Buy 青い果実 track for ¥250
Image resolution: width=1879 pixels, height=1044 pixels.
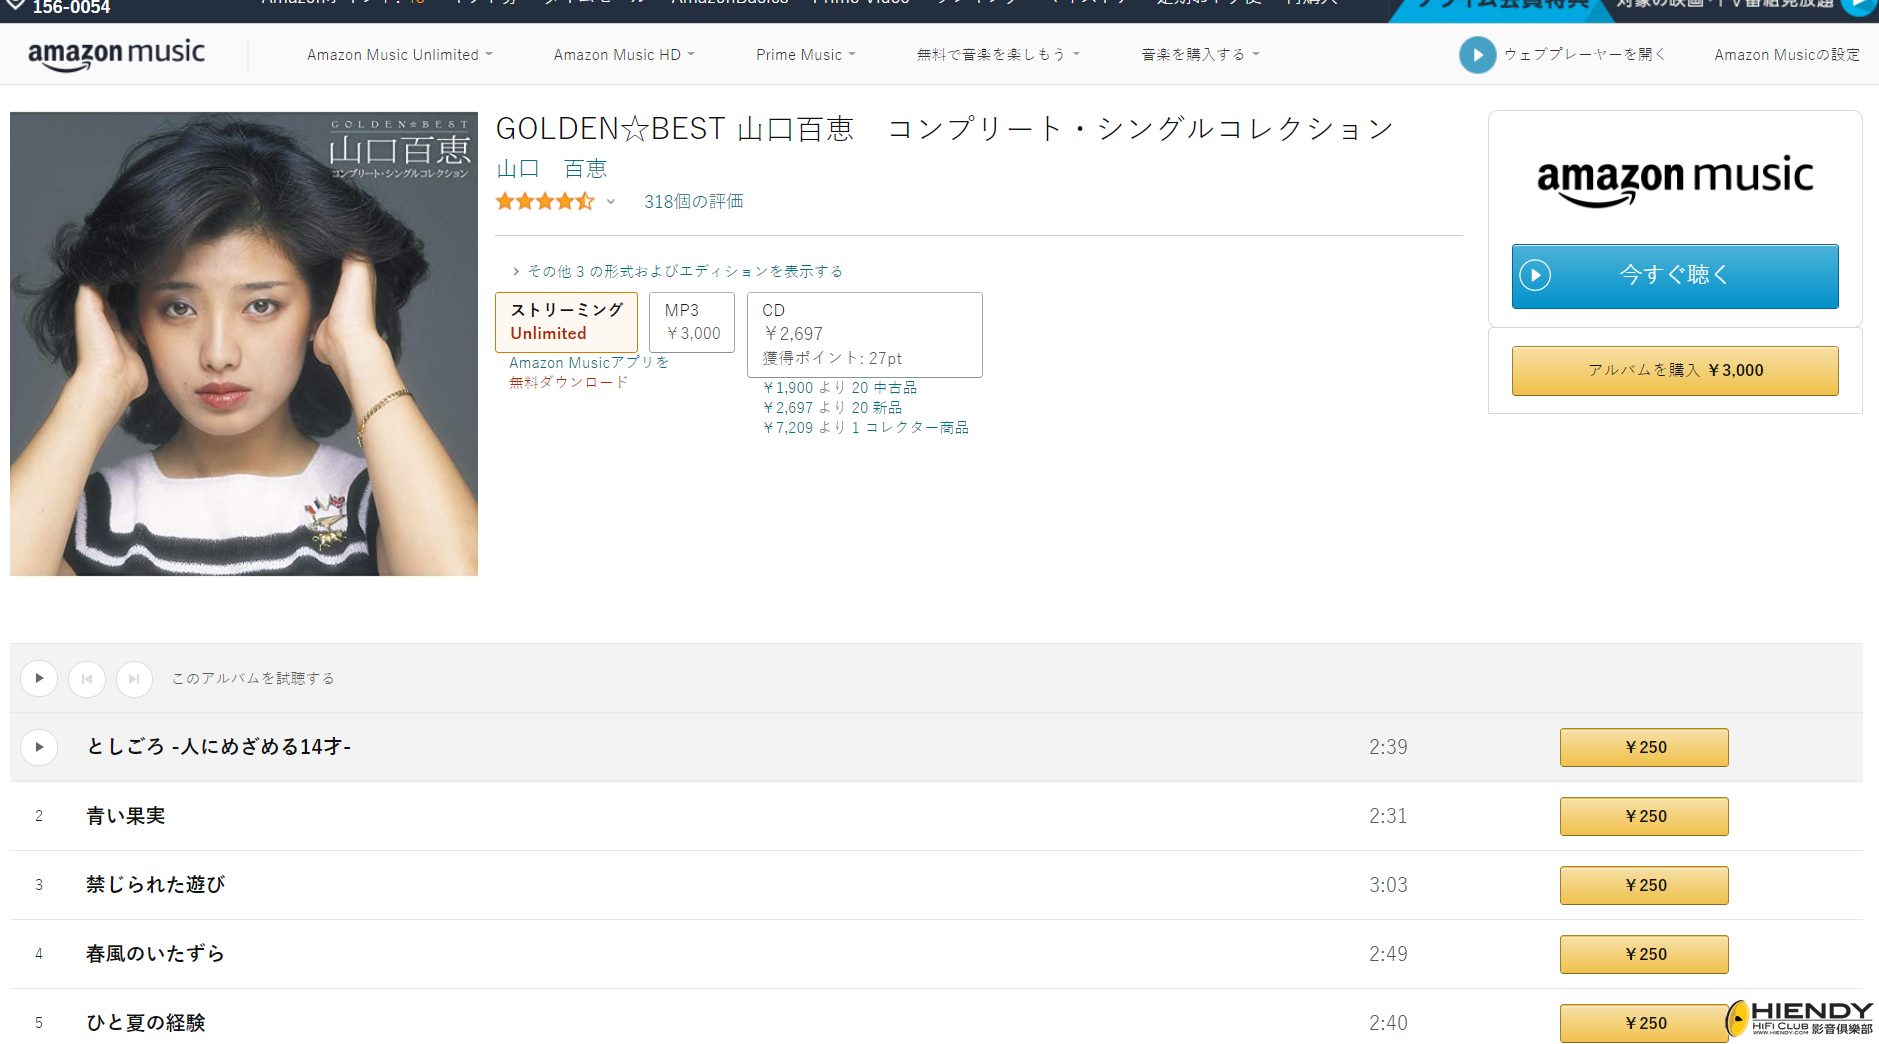coord(1644,816)
